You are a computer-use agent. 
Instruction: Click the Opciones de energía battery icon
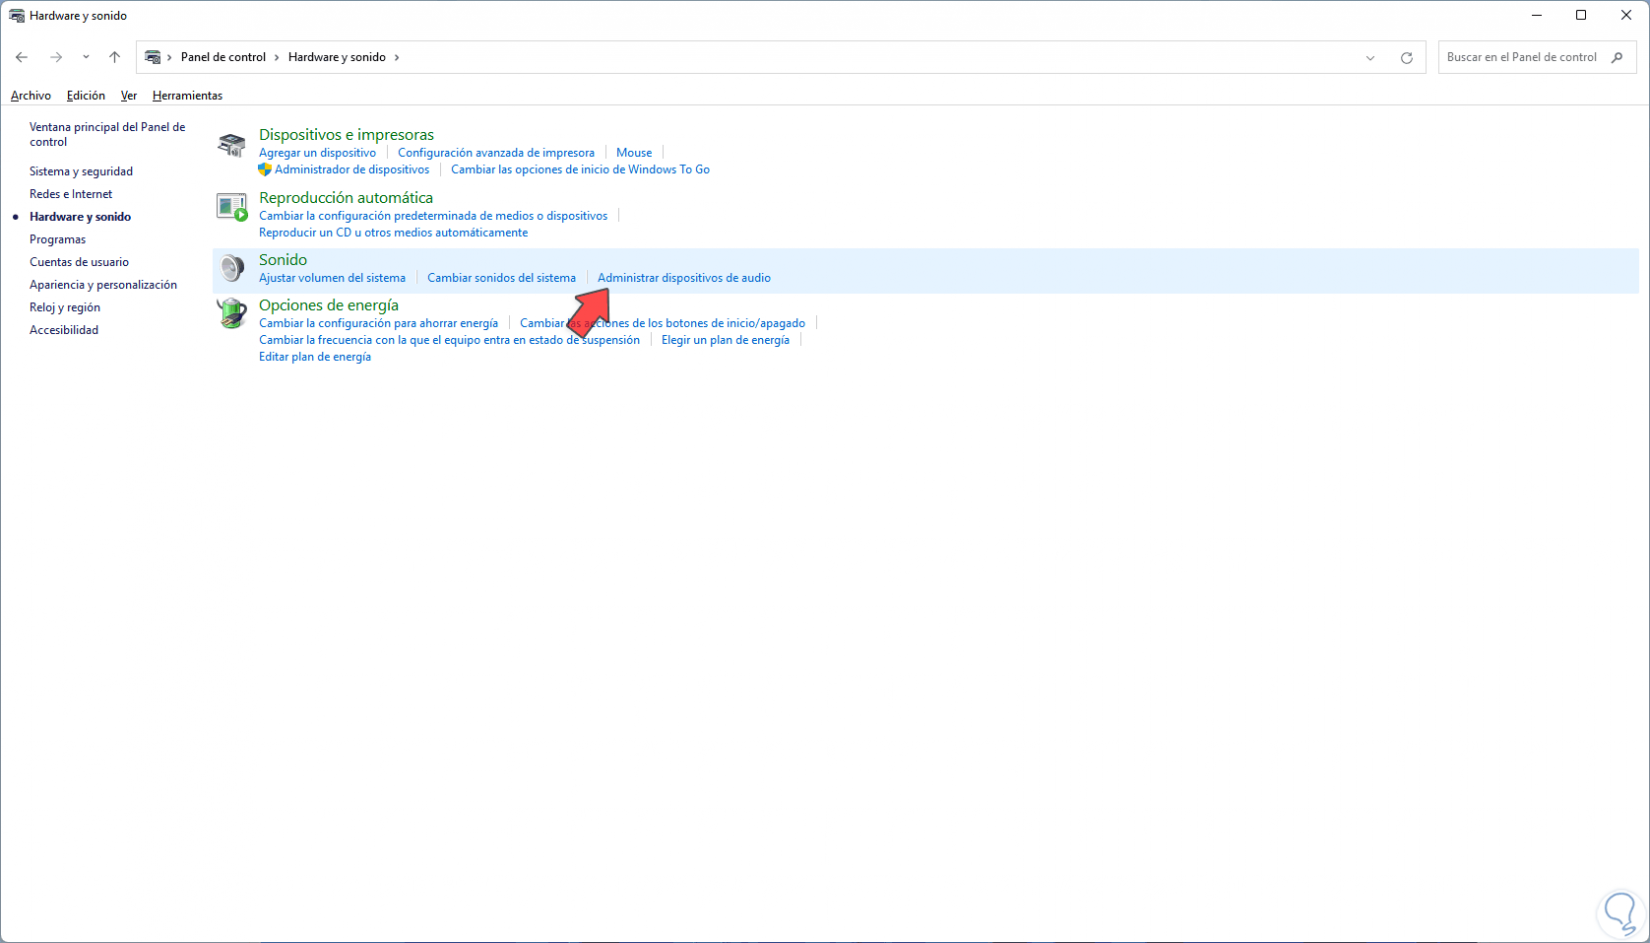pos(232,314)
